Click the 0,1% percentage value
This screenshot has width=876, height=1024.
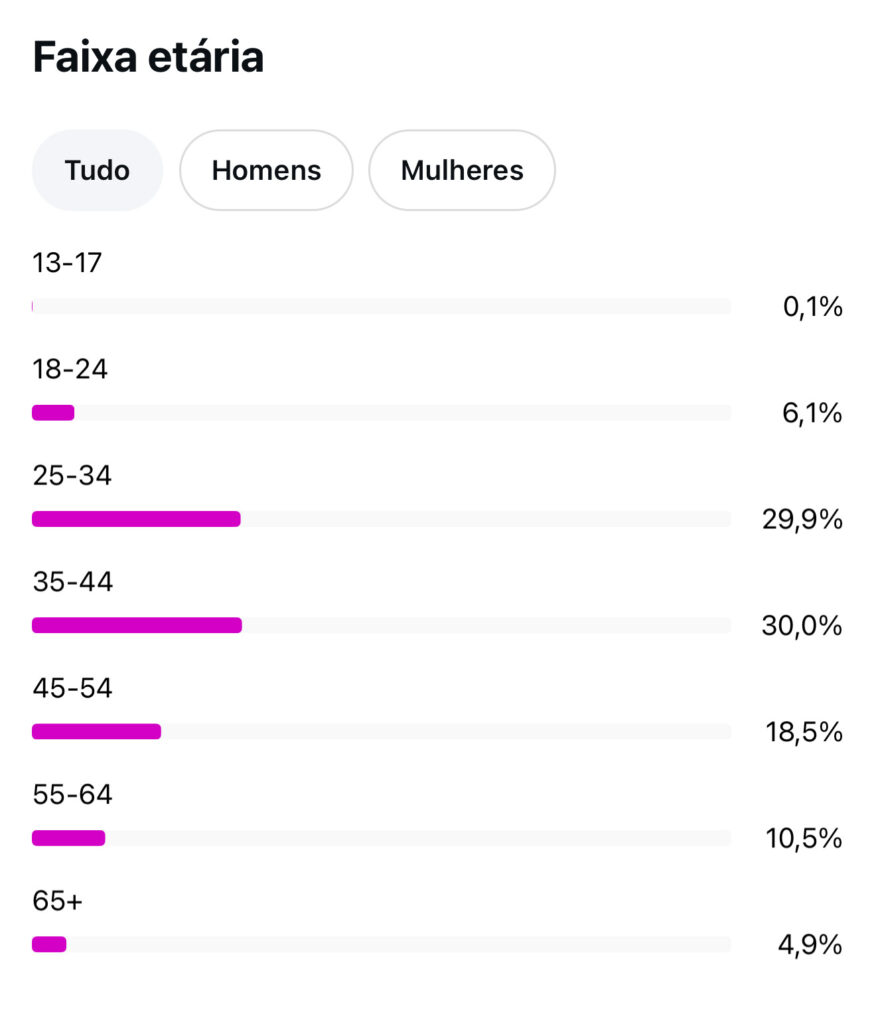point(812,307)
